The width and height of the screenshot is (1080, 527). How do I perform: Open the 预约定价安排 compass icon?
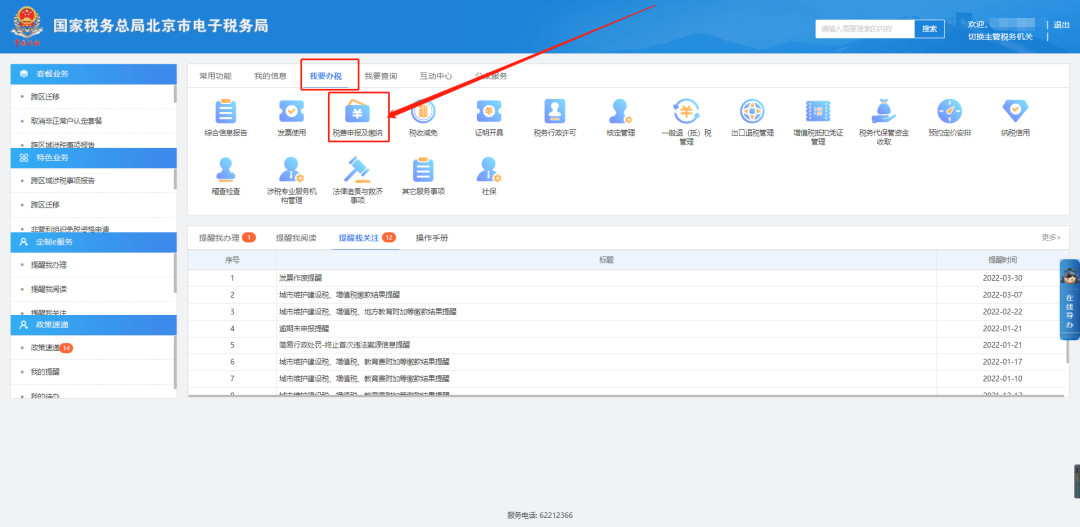tap(949, 111)
